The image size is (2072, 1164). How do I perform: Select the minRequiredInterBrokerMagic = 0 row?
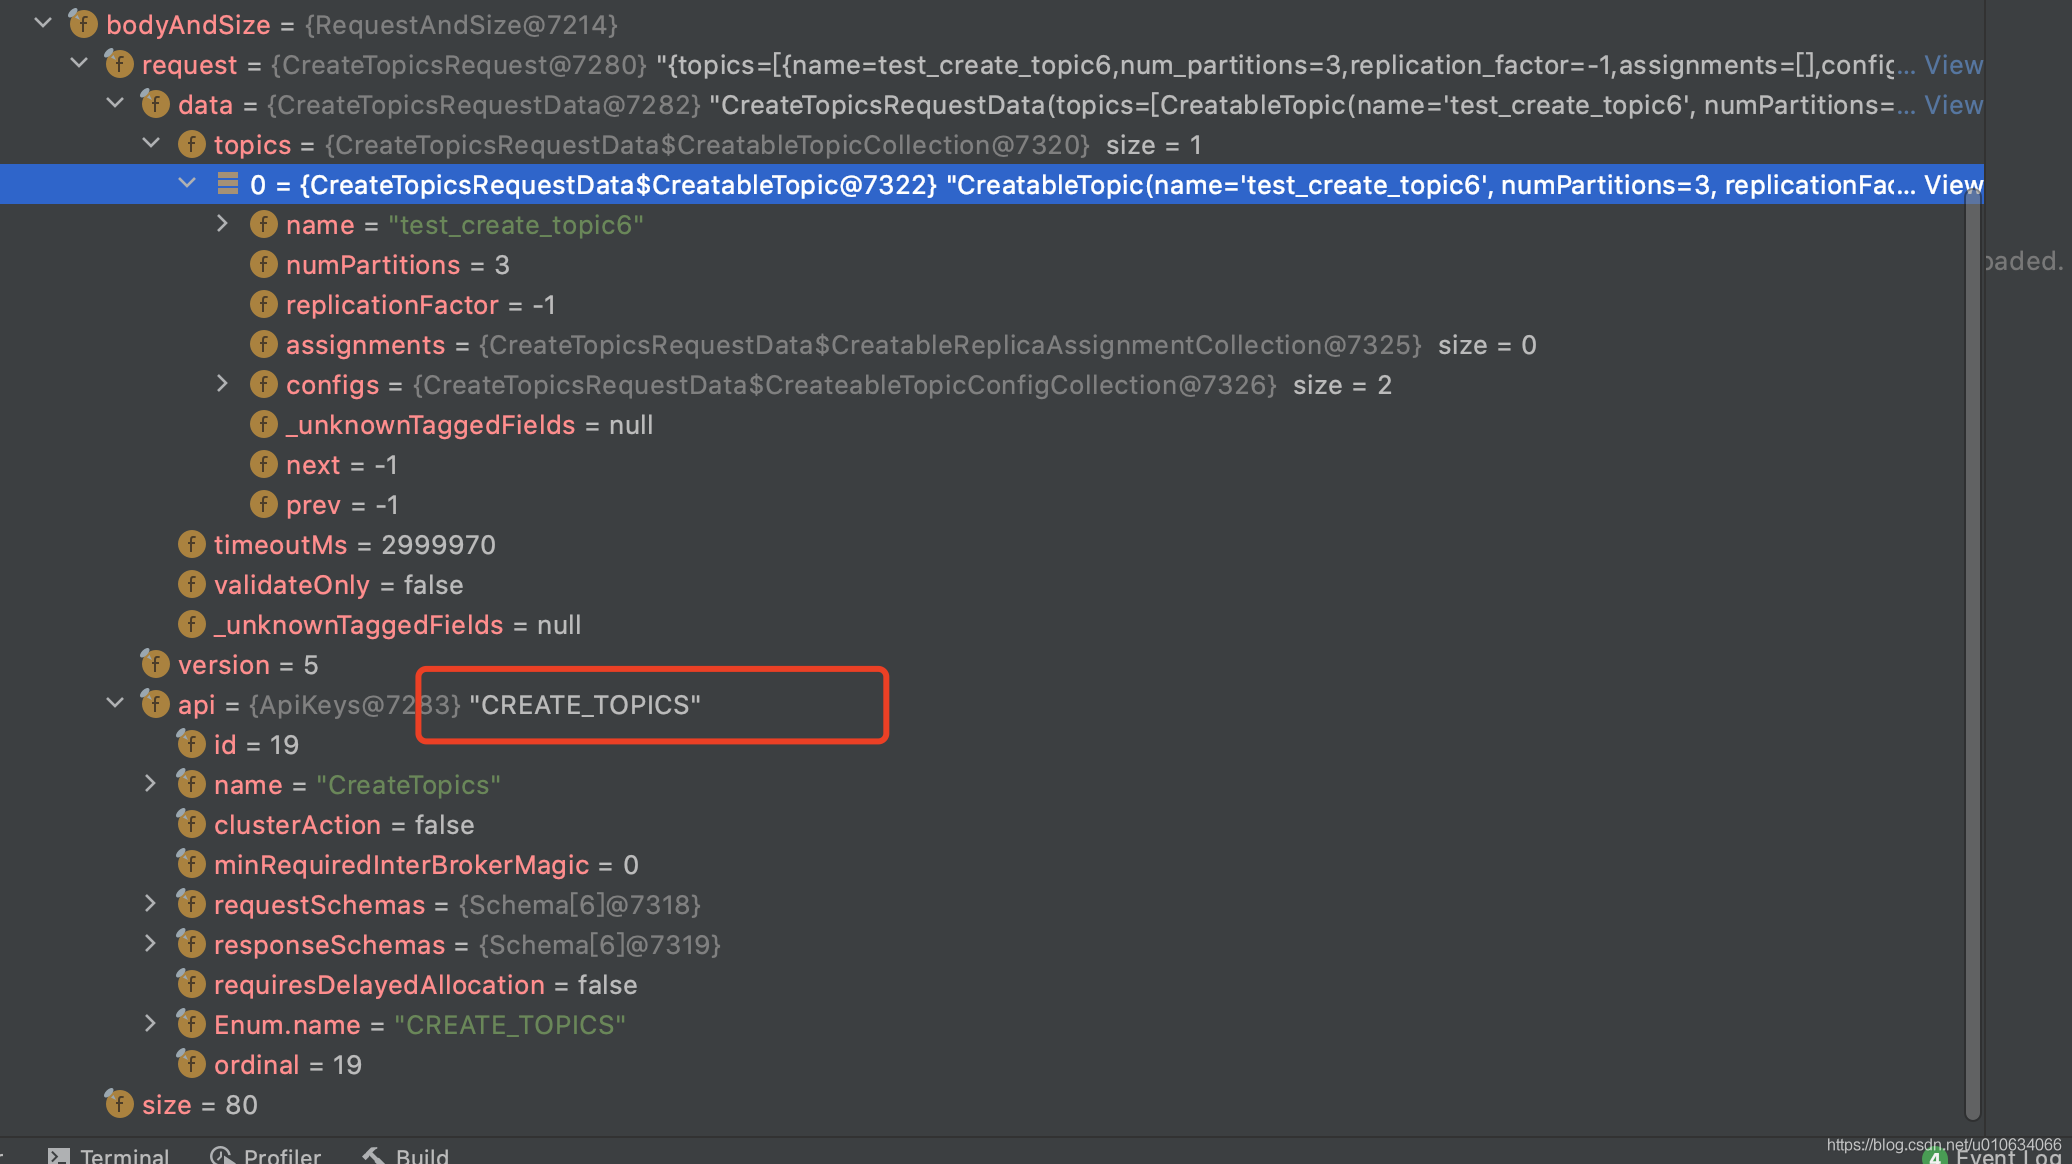click(x=992, y=865)
